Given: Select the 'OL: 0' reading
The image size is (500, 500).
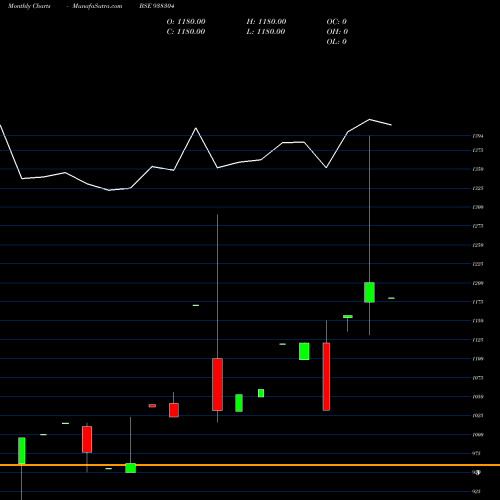Looking at the screenshot, I should (337, 42).
